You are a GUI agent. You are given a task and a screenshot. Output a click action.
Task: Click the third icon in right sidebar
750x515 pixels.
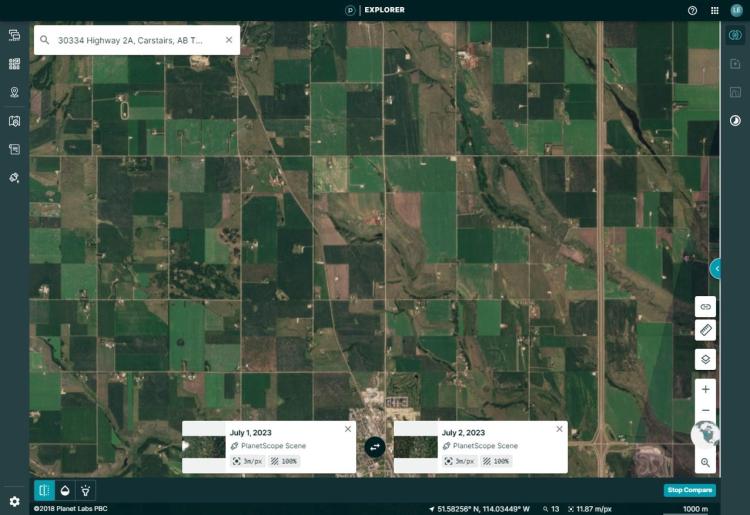(x=735, y=92)
